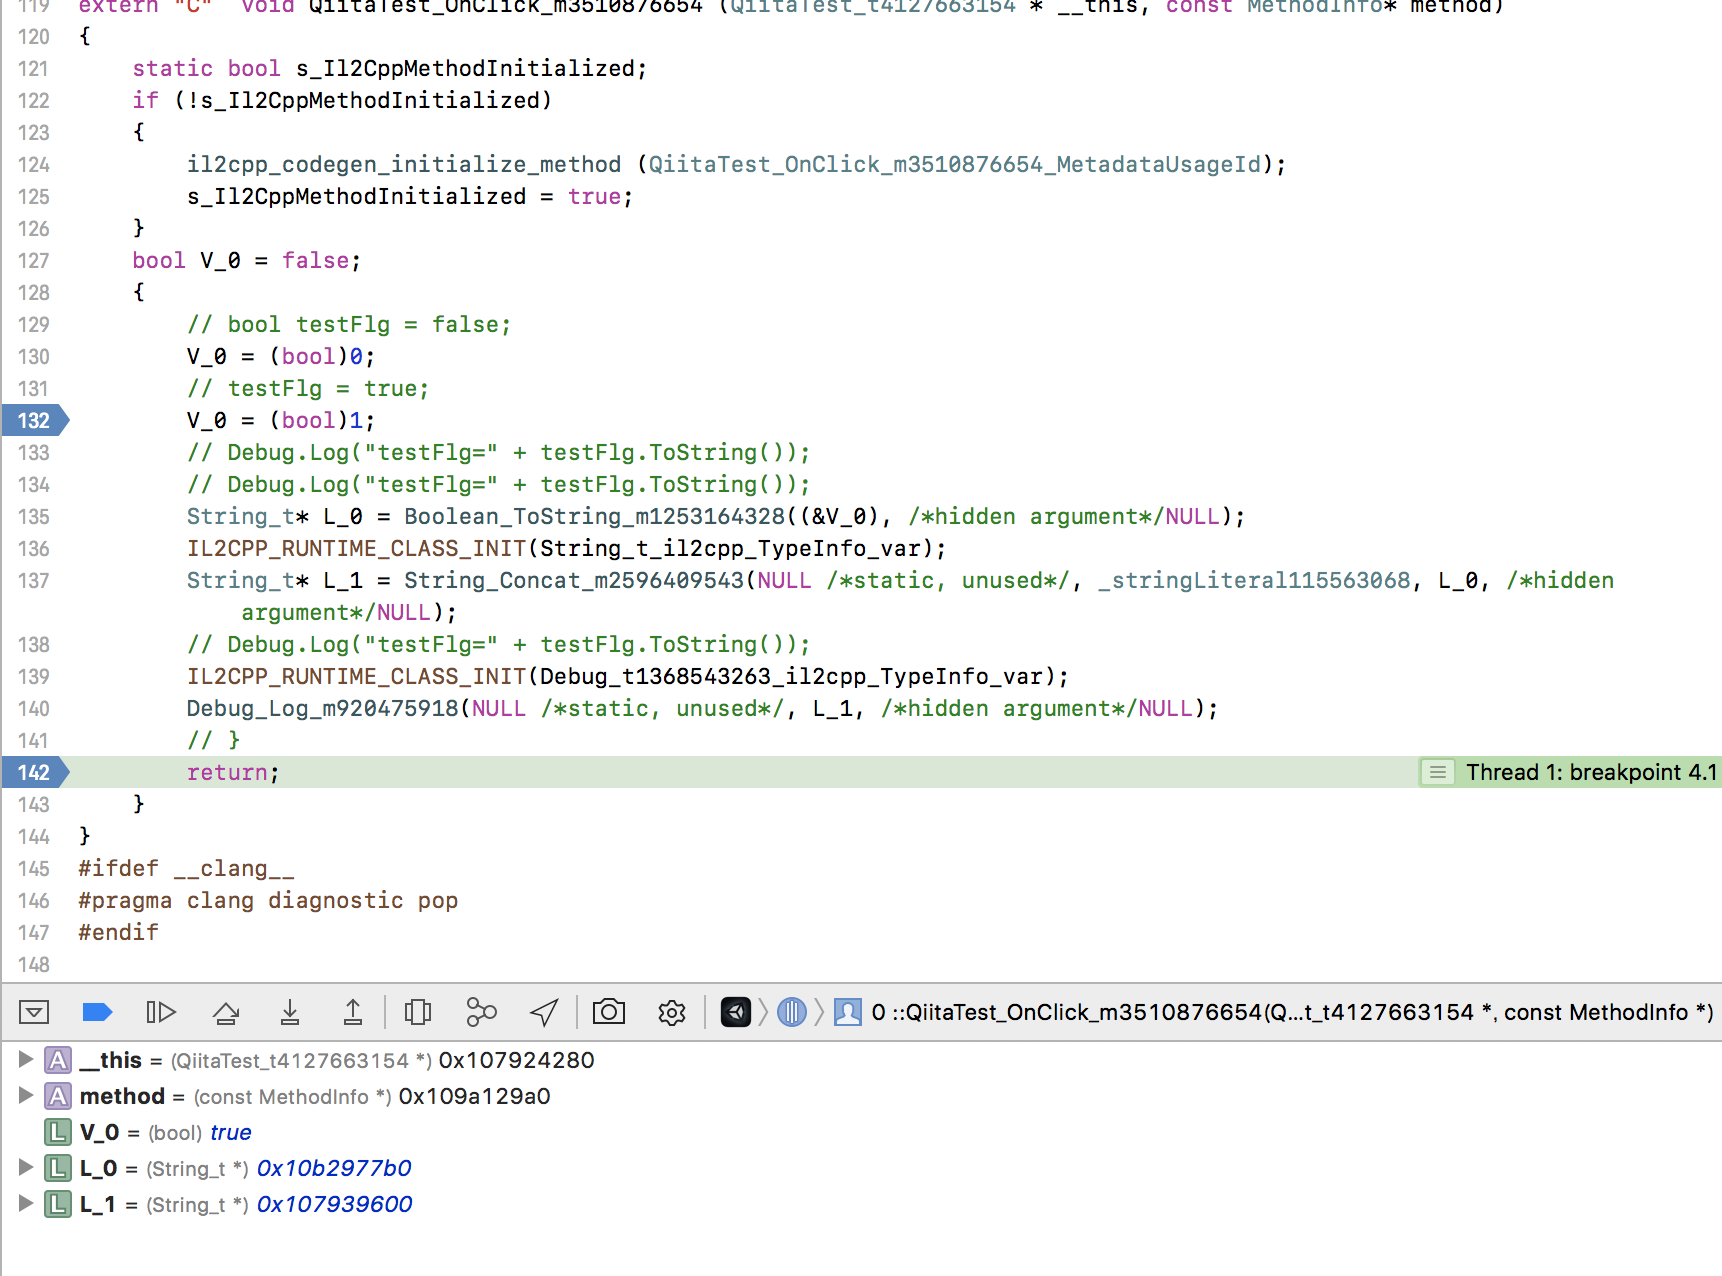Click il2cpp_codegen_initialize_method on line 124

pyautogui.click(x=404, y=164)
